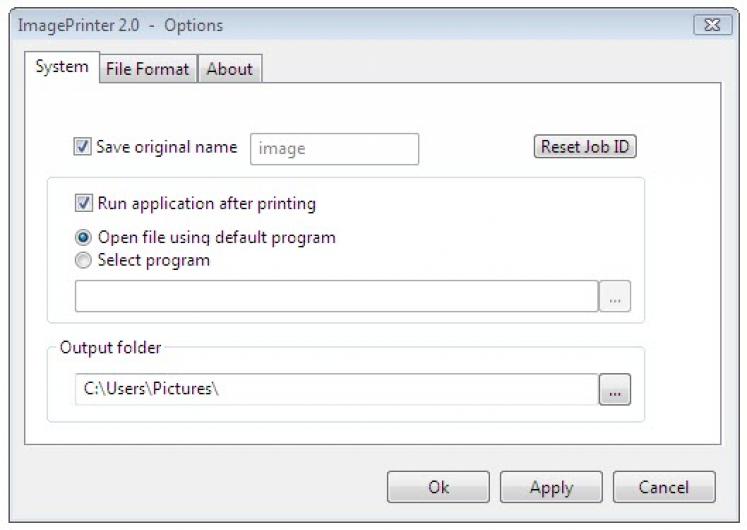Pick the Select program radio option
747x530 pixels.
[x=84, y=260]
